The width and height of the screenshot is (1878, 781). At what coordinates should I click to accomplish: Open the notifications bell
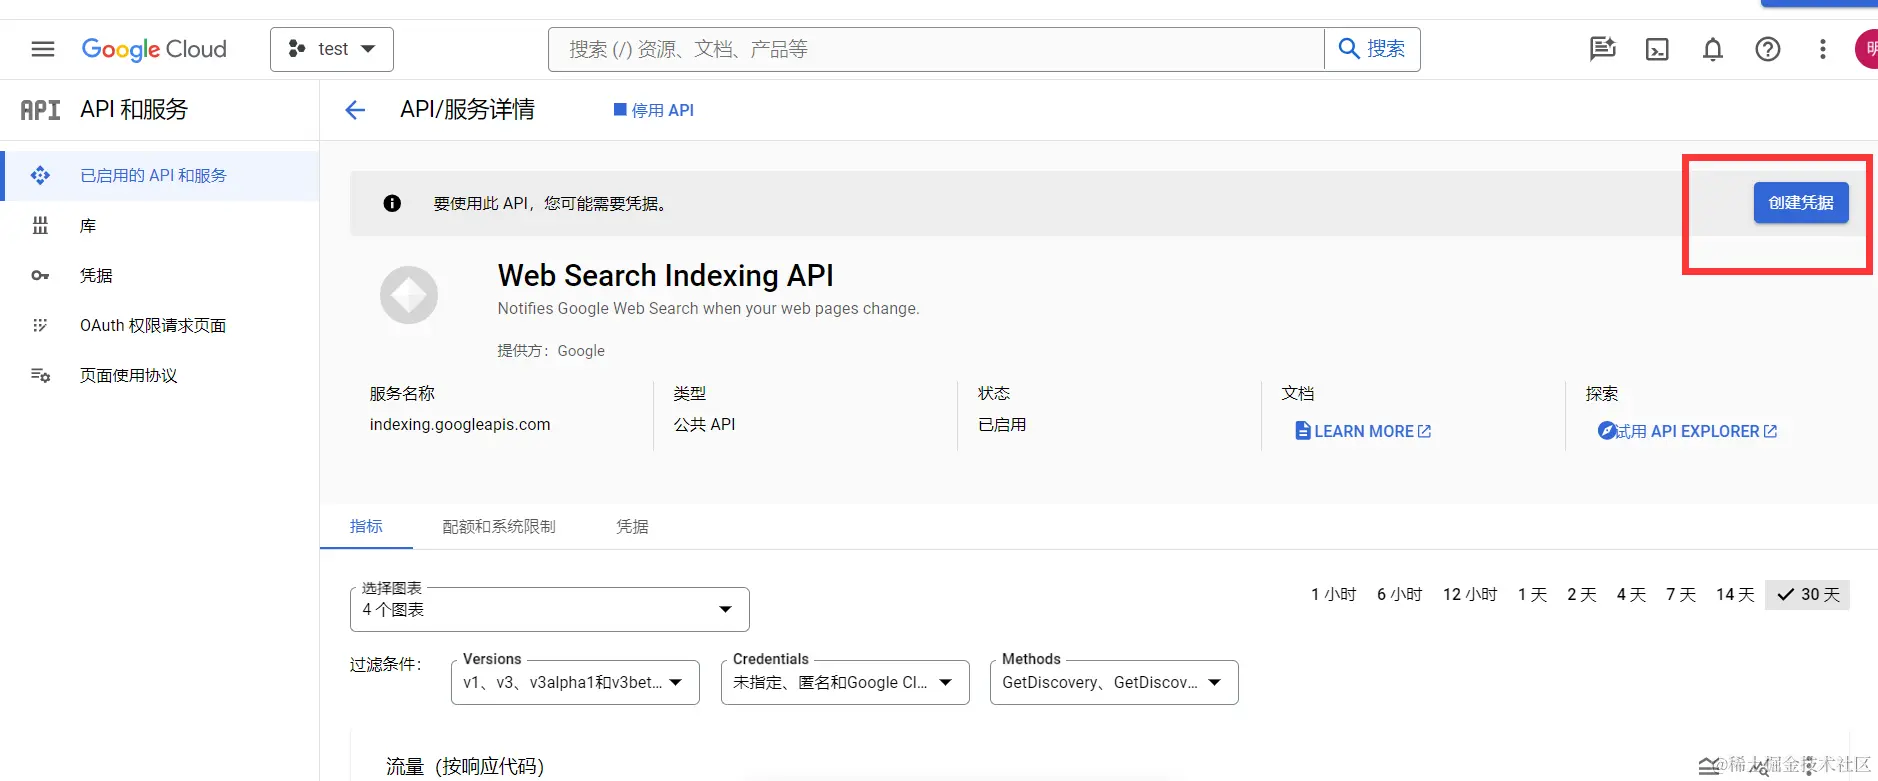[1713, 49]
